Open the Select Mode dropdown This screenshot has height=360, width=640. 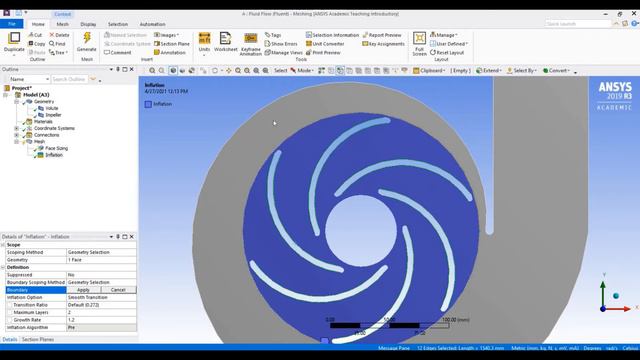click(302, 71)
